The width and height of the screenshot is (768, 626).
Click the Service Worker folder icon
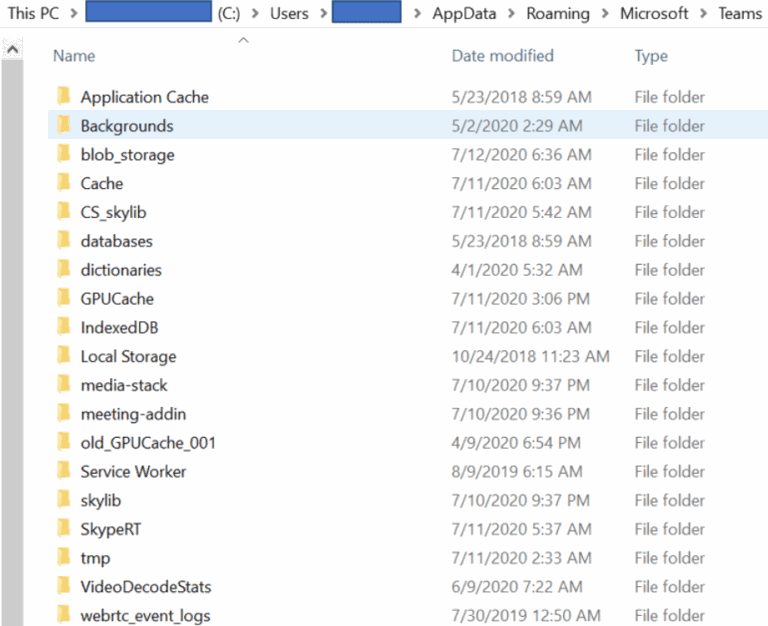[x=64, y=471]
